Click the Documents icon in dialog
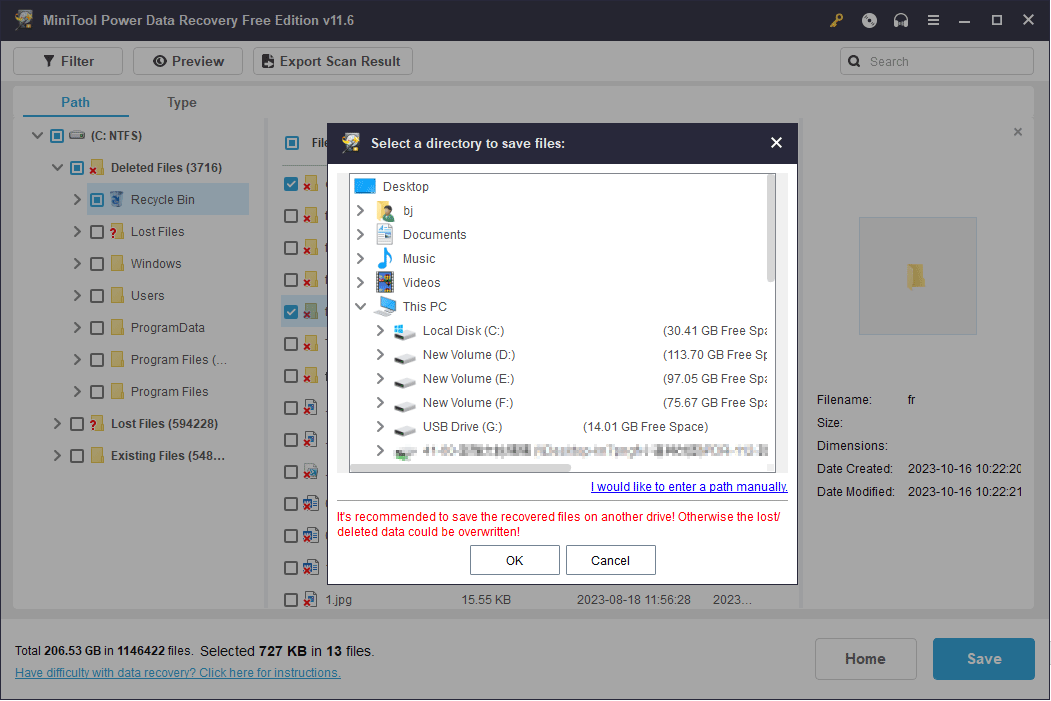1051x701 pixels. (385, 235)
